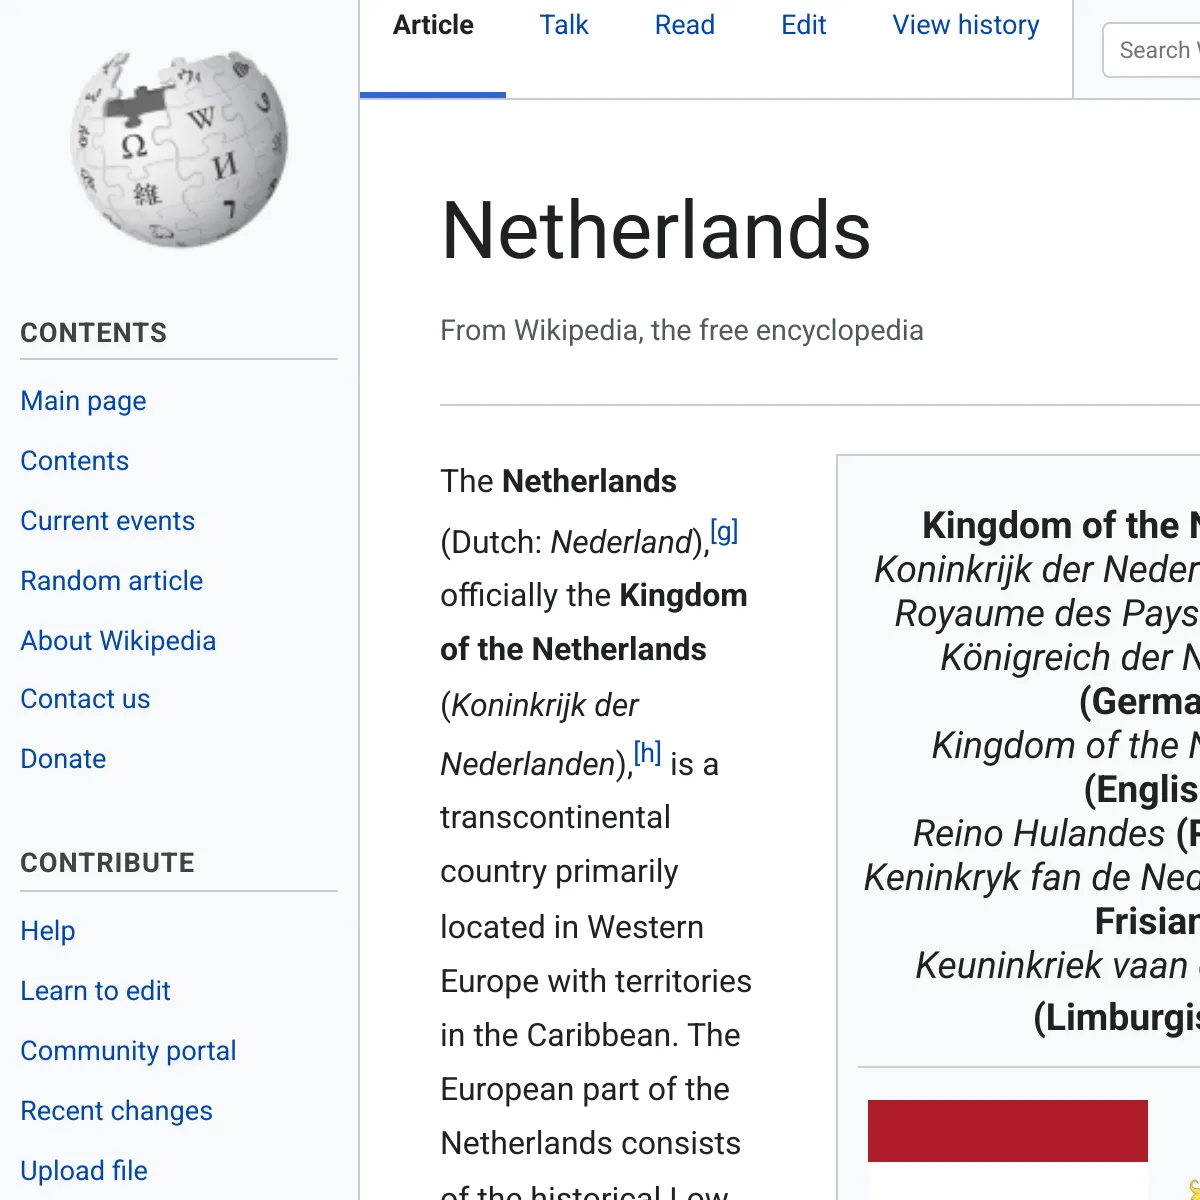1200x1200 pixels.
Task: Click the Wikipedia globe logo
Action: click(x=179, y=150)
